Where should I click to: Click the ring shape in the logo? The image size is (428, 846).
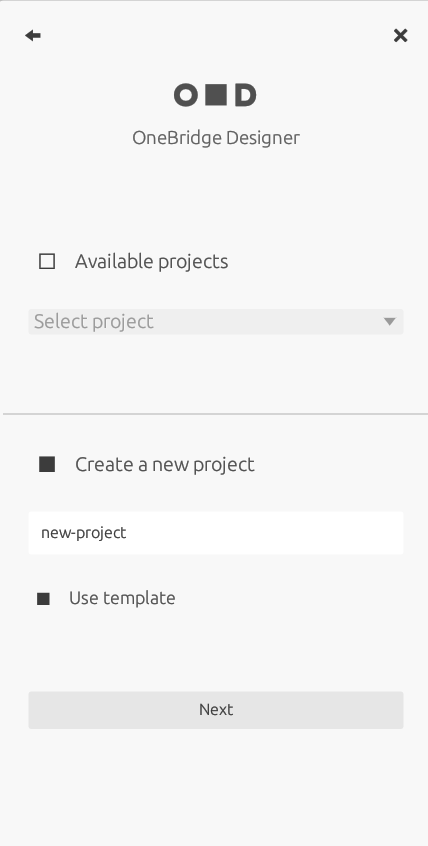pos(185,95)
